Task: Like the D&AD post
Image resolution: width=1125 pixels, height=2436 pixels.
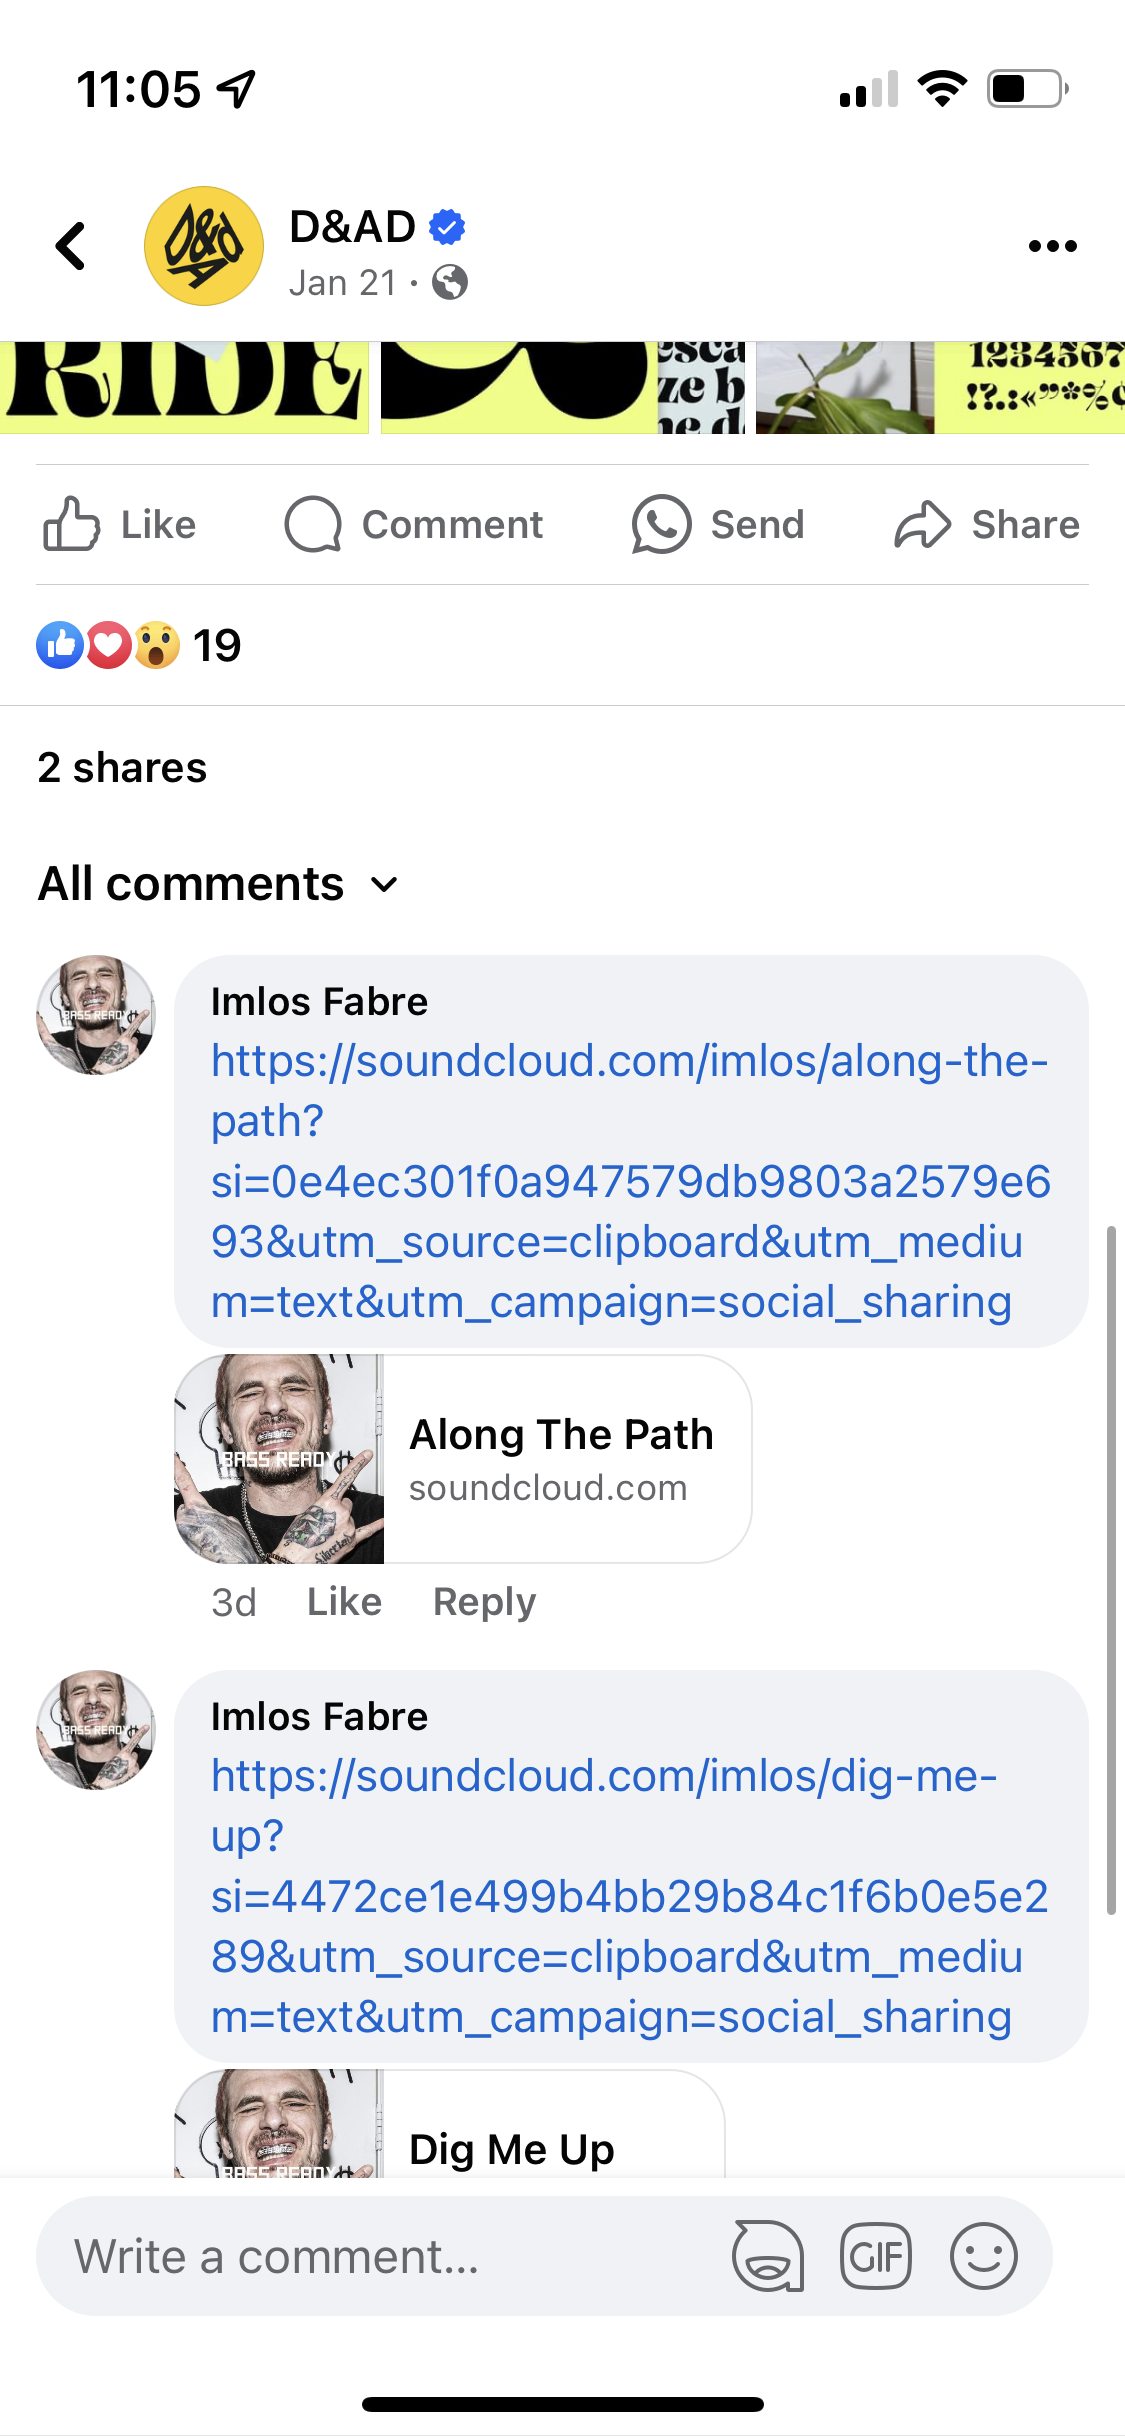Action: [120, 525]
